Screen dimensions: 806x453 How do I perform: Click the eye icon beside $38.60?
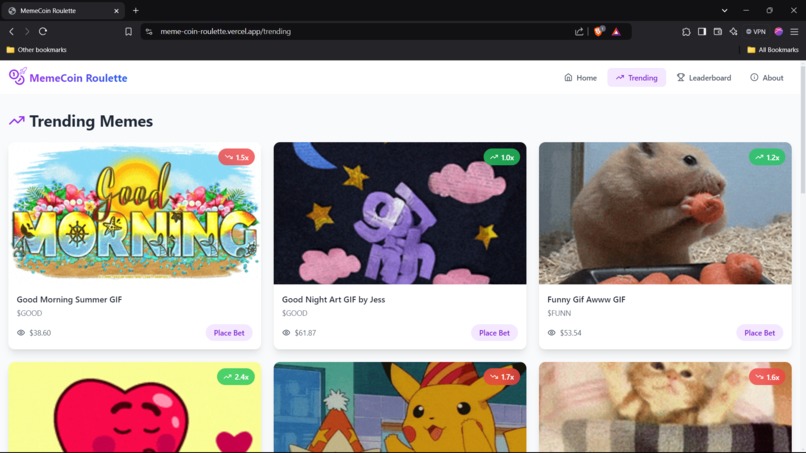point(21,333)
